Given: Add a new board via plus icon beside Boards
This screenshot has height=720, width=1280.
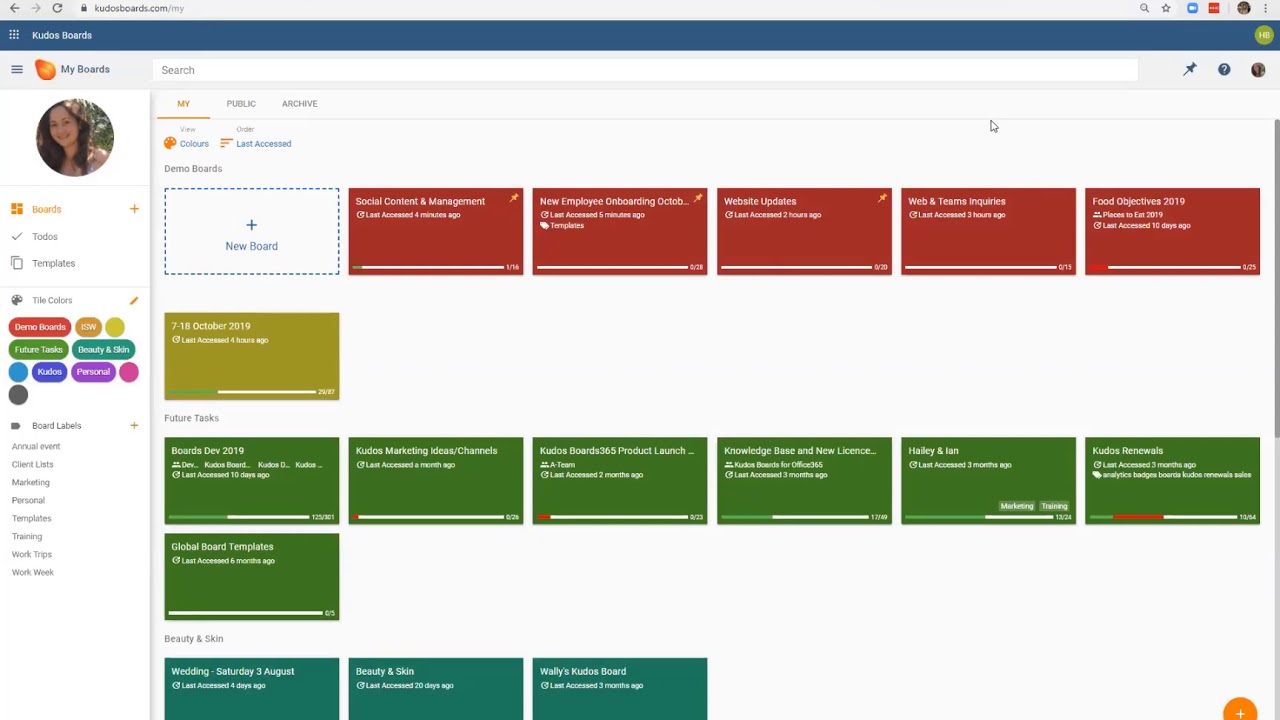Looking at the screenshot, I should pos(134,209).
